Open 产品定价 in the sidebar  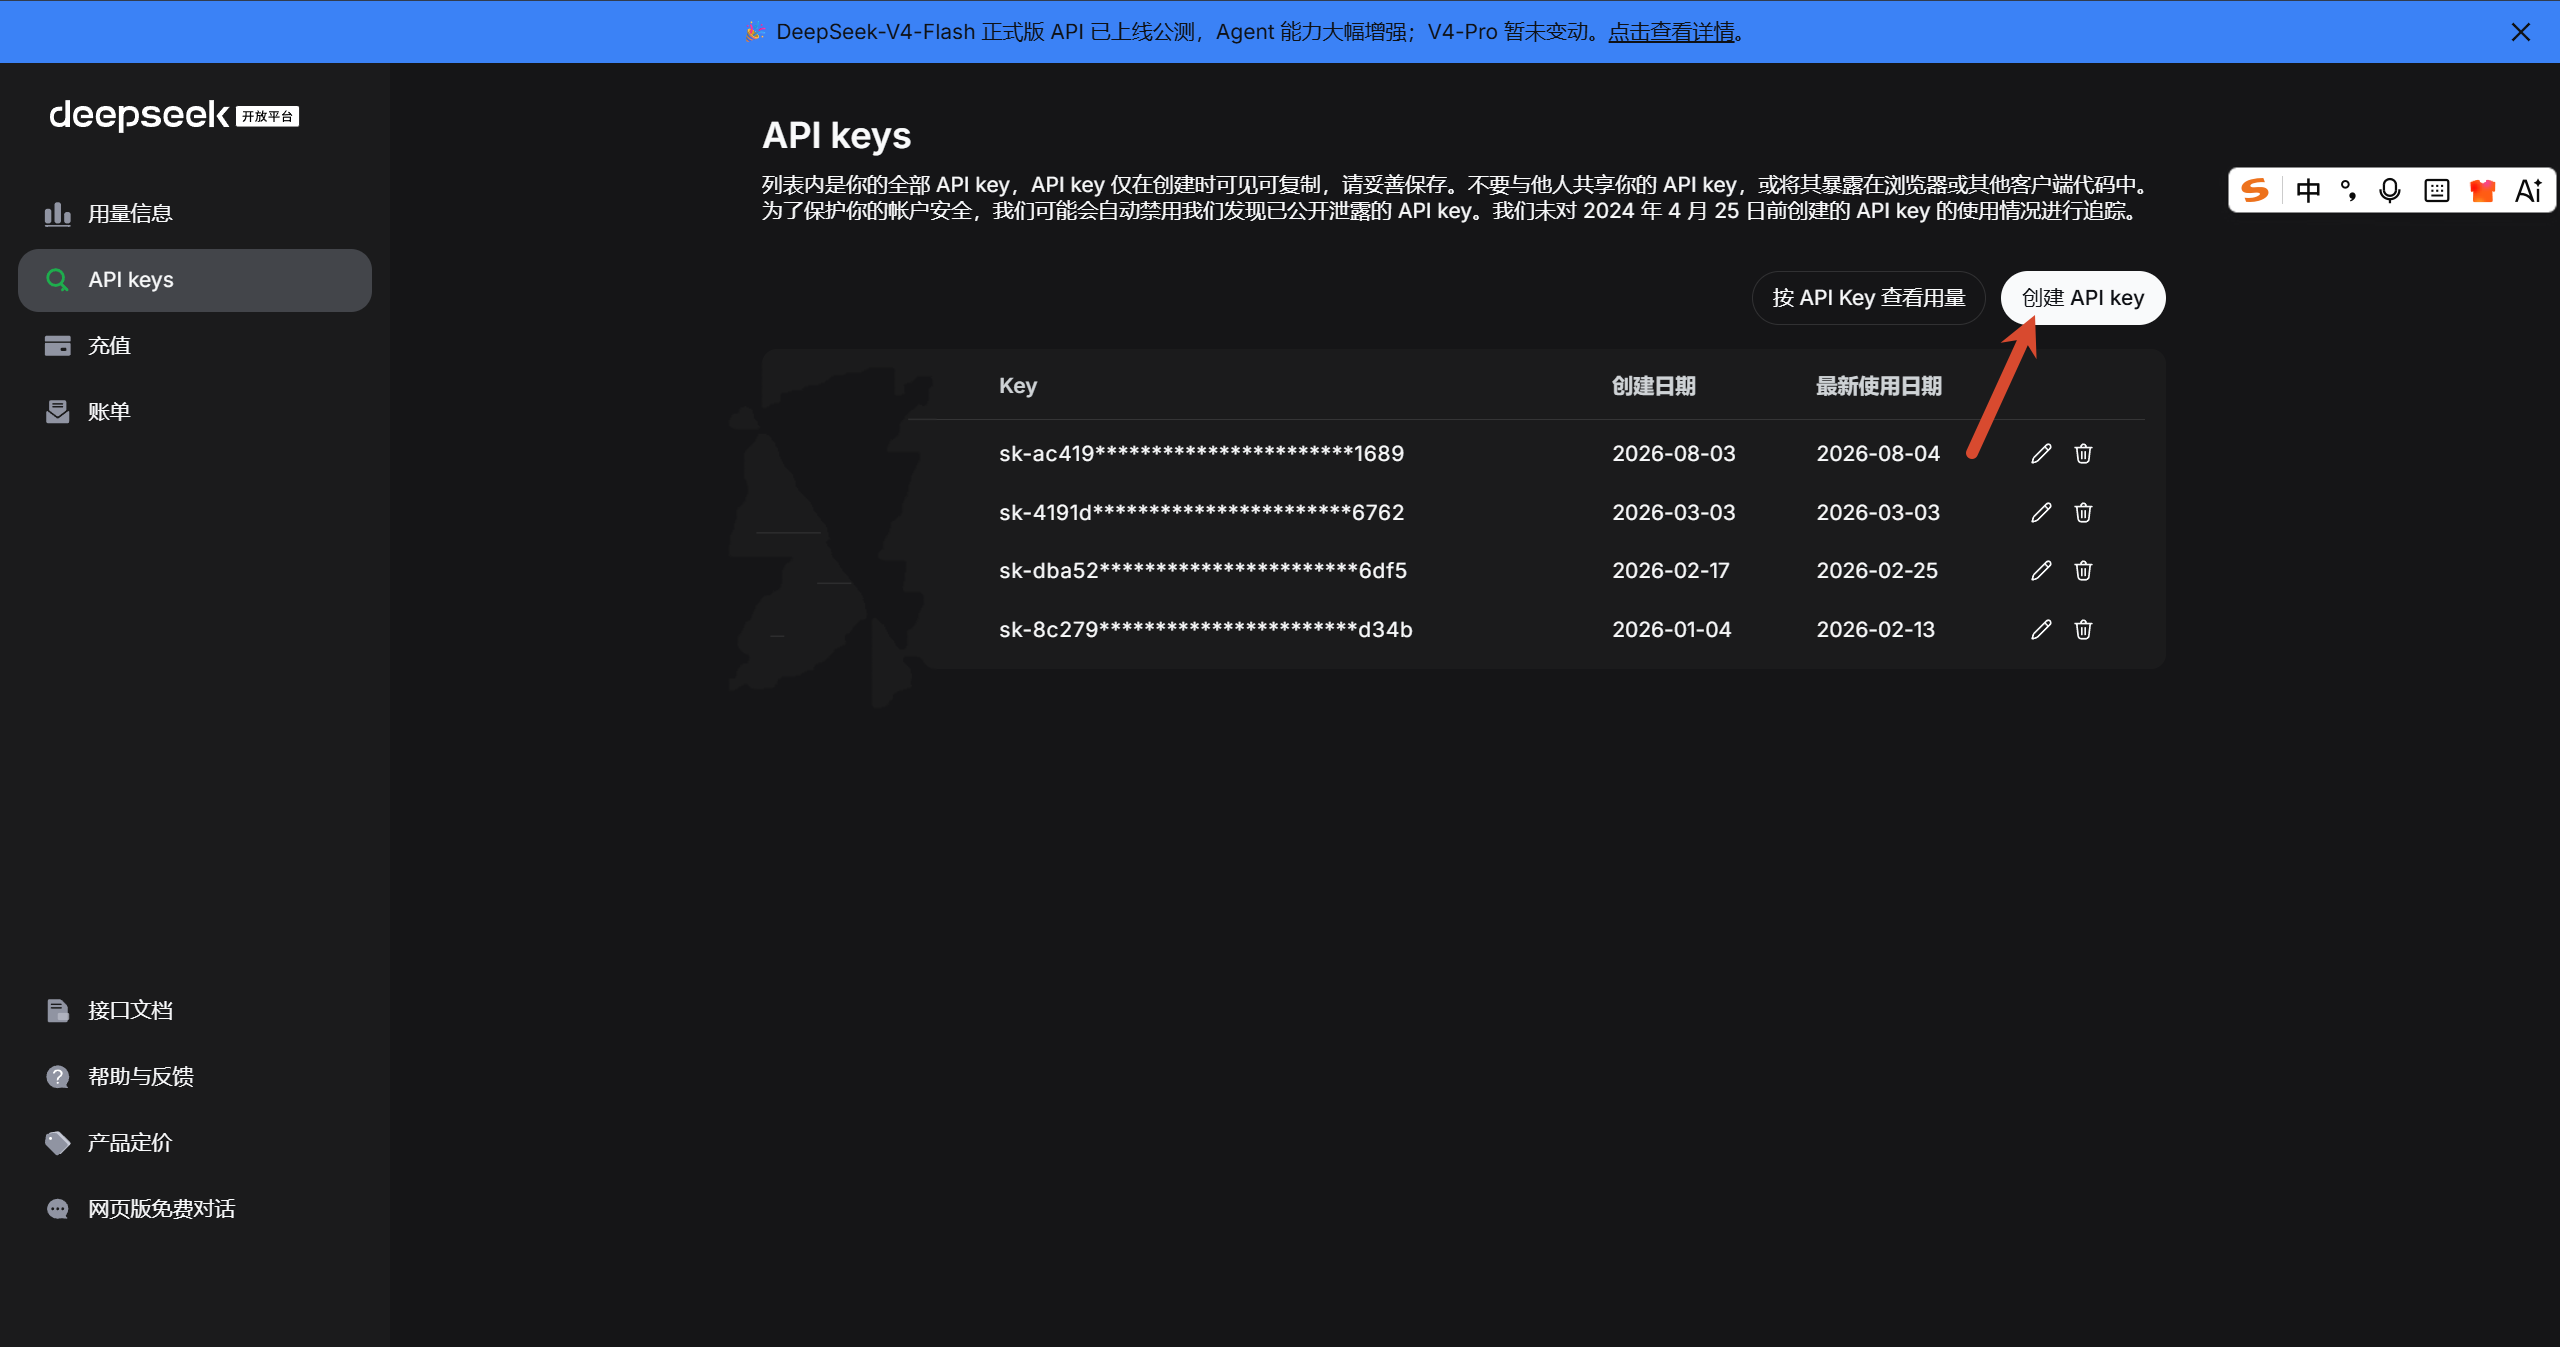click(x=195, y=1143)
